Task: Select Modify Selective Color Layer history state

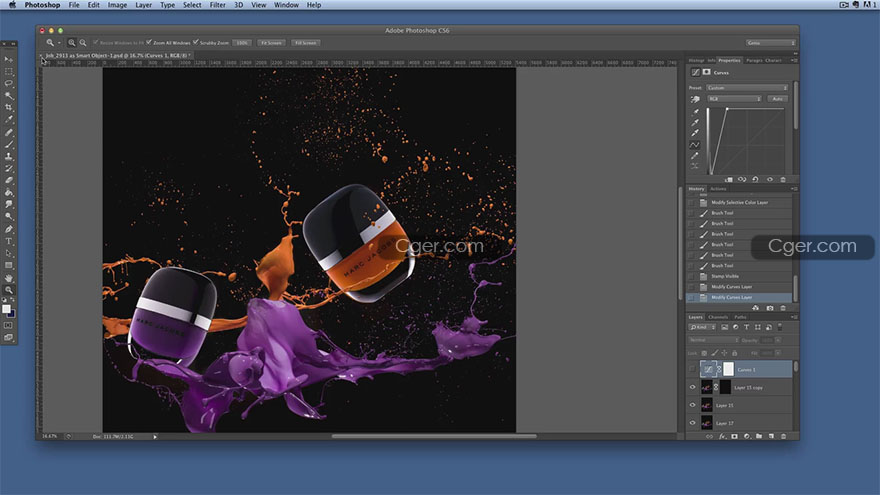Action: coord(740,203)
